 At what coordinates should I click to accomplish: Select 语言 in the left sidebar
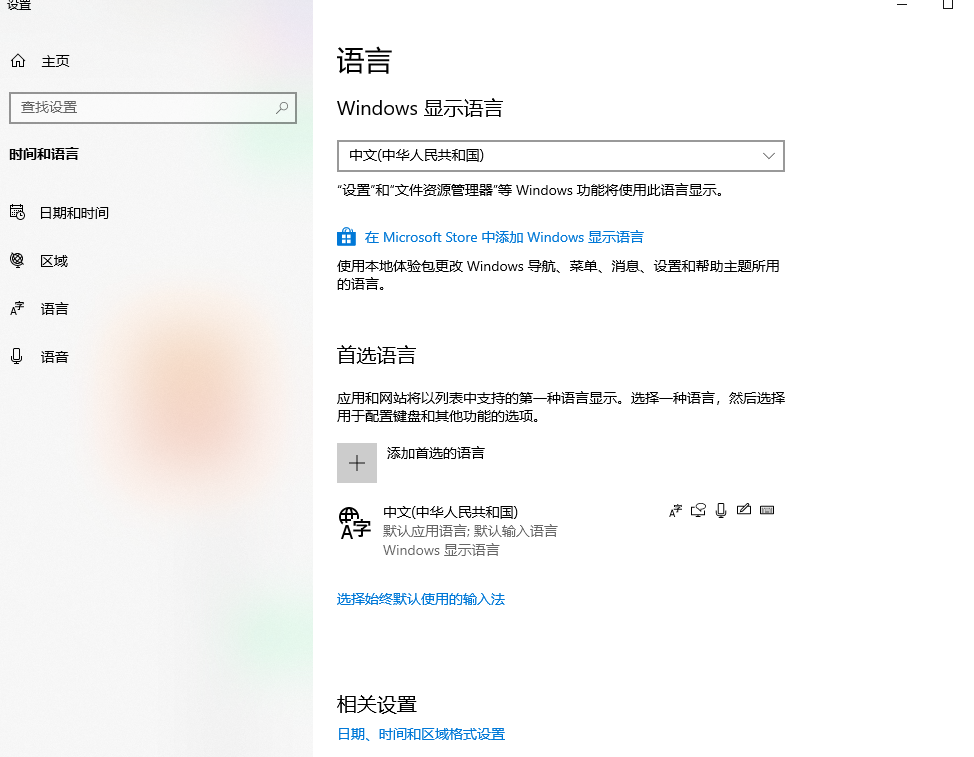[54, 309]
